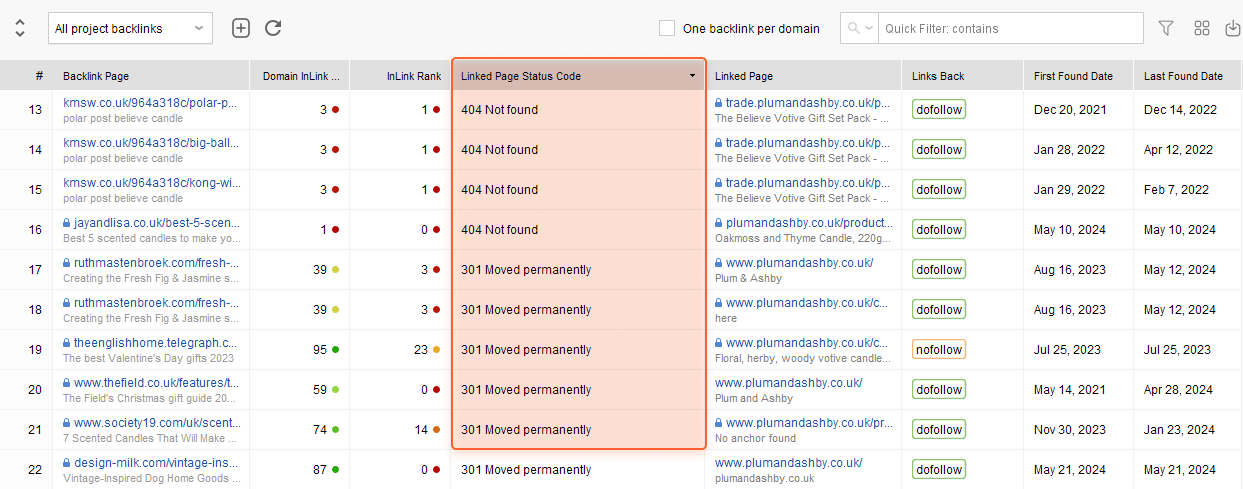1243x489 pixels.
Task: Open the design-milk.com/vintage-ins backlink link
Action: point(157,462)
